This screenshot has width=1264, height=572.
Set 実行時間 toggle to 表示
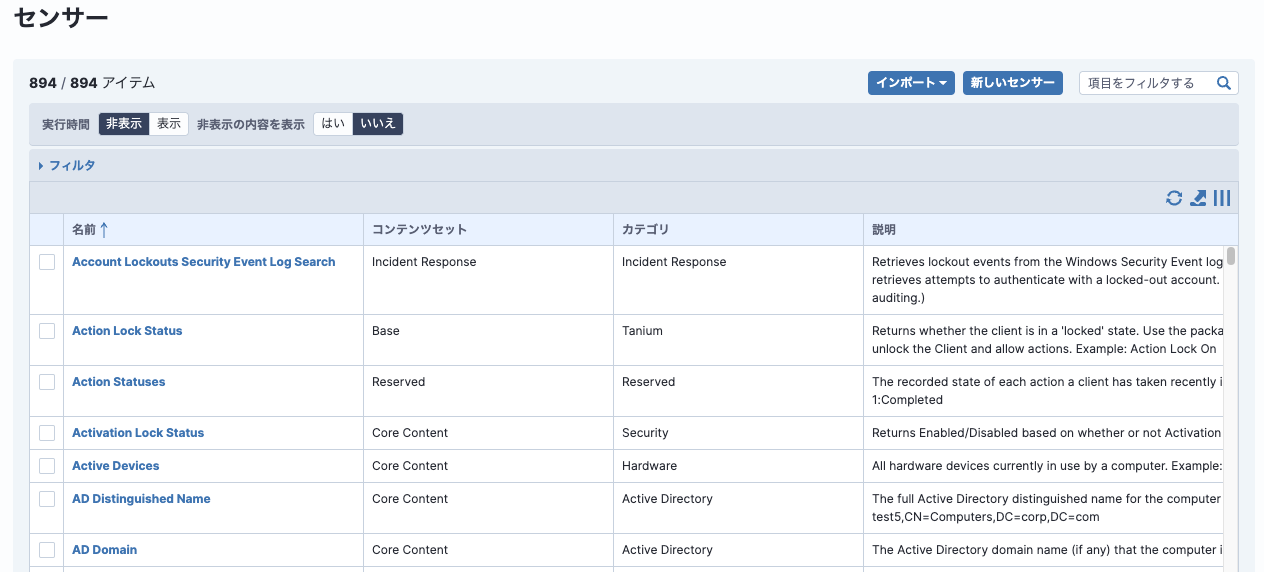169,124
